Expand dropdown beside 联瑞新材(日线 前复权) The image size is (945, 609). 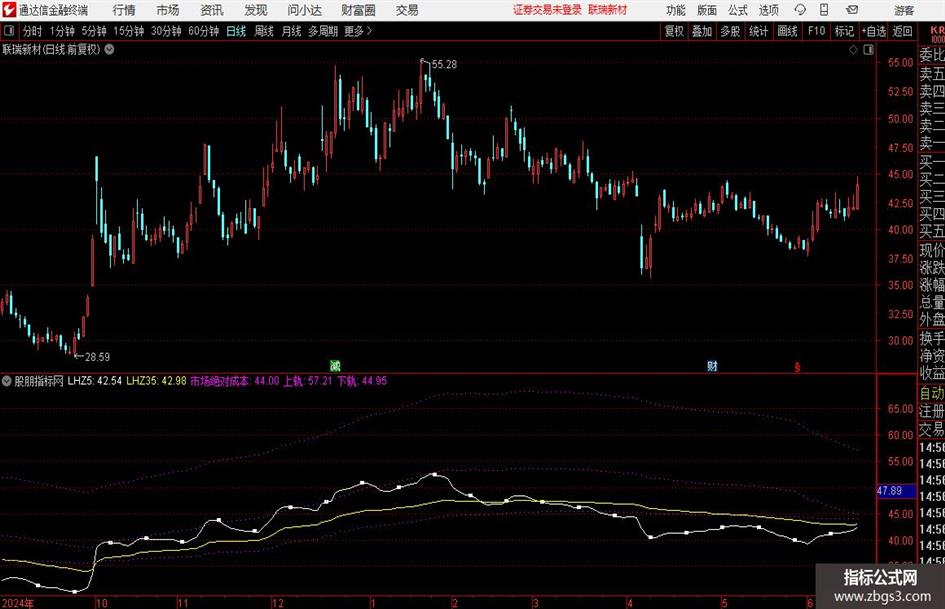coord(109,49)
